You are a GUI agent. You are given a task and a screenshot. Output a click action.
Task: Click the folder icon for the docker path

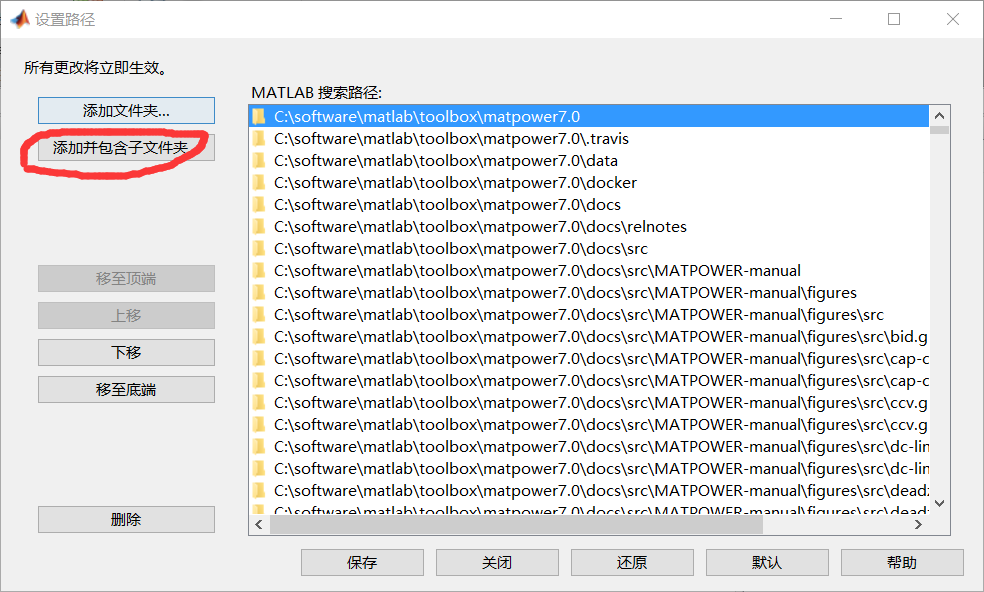coord(259,181)
